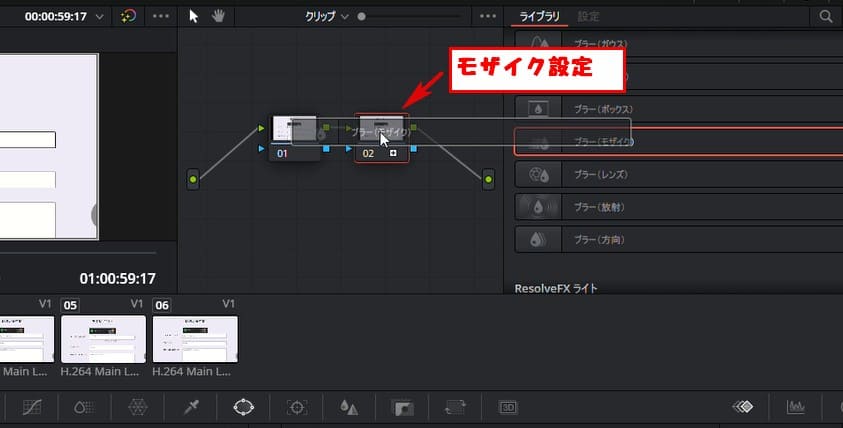Click the search icon in effects library

tap(825, 17)
